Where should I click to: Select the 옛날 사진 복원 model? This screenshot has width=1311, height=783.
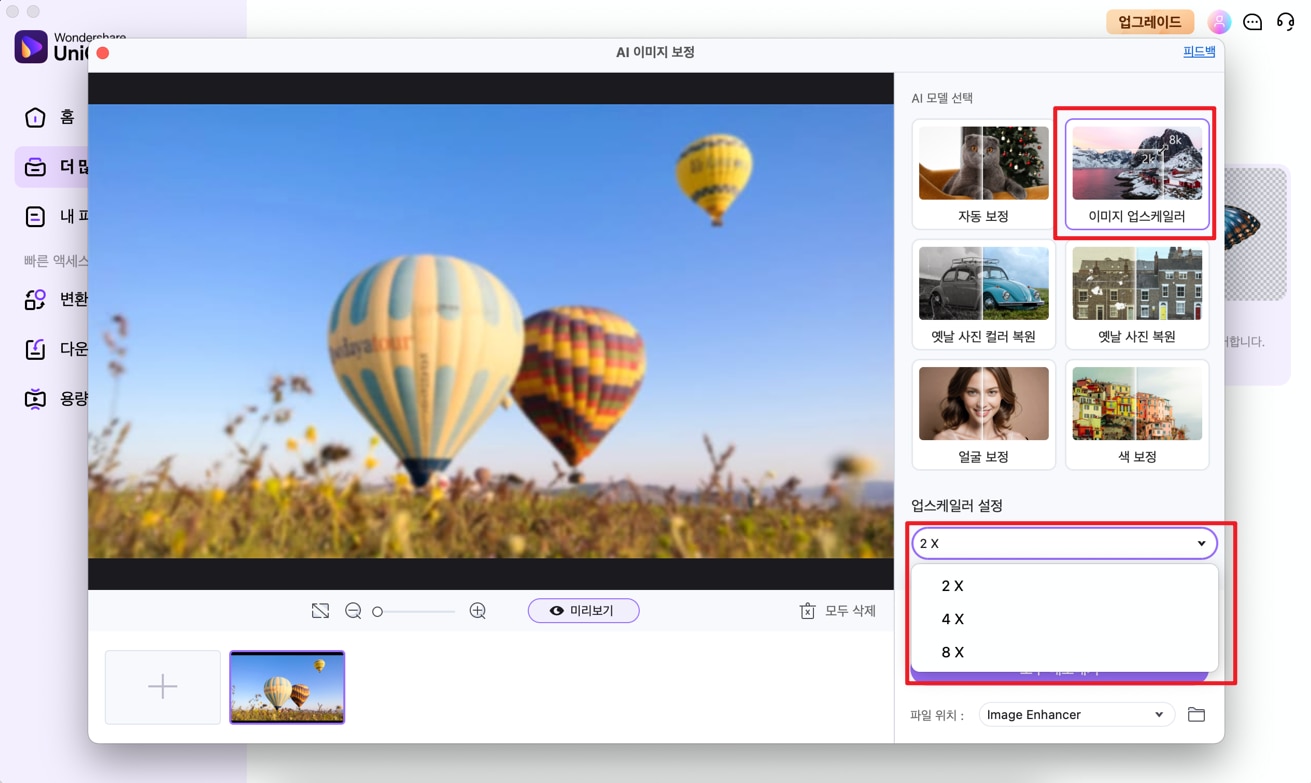click(1137, 295)
